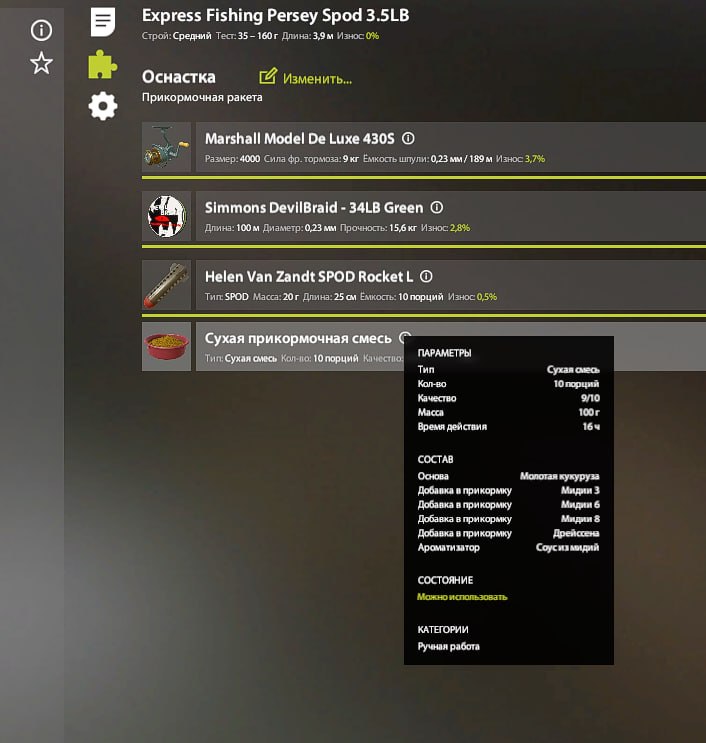Select the Simmons DevilBraid - 34LB Green title
Image resolution: width=706 pixels, height=743 pixels.
point(314,208)
